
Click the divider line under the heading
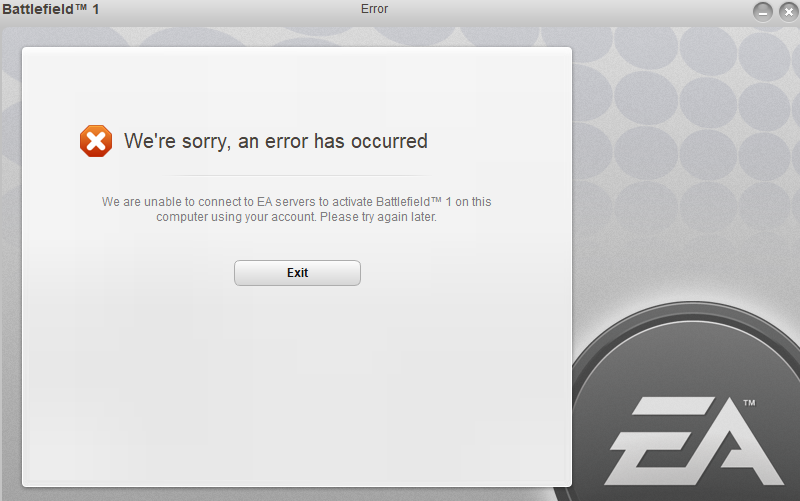(x=297, y=176)
